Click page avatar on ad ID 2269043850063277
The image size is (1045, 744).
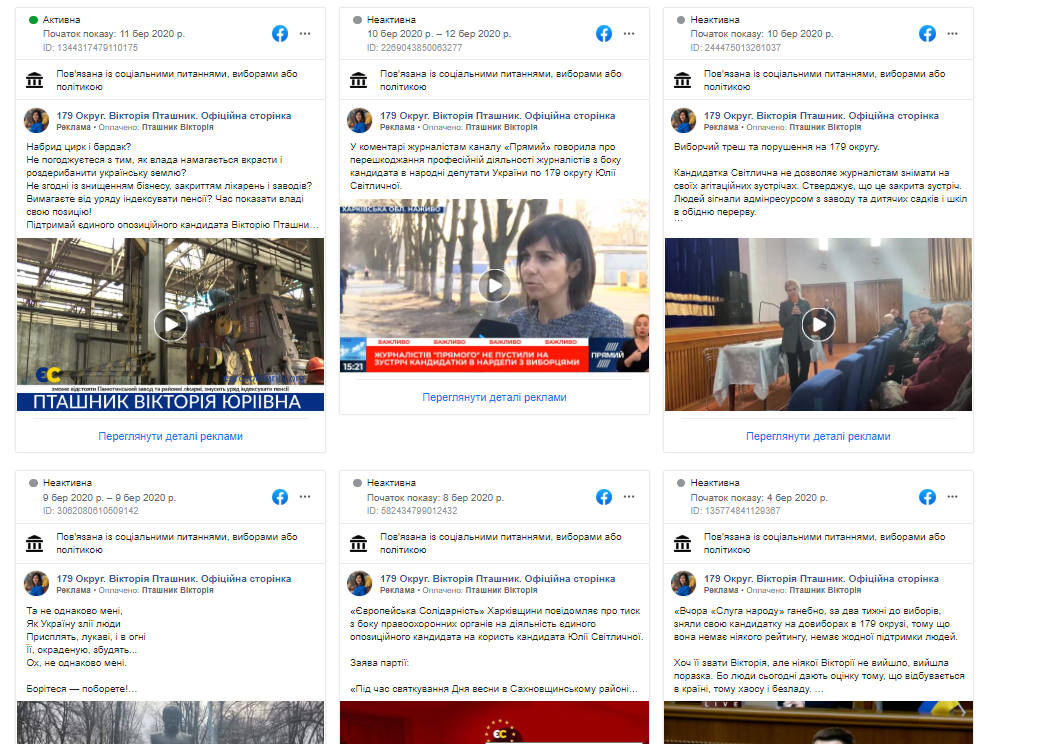pyautogui.click(x=360, y=121)
